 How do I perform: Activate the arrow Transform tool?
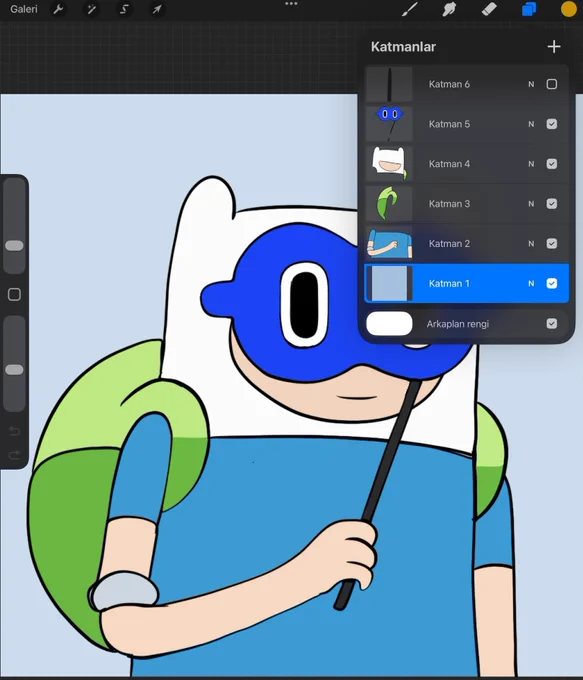(157, 9)
